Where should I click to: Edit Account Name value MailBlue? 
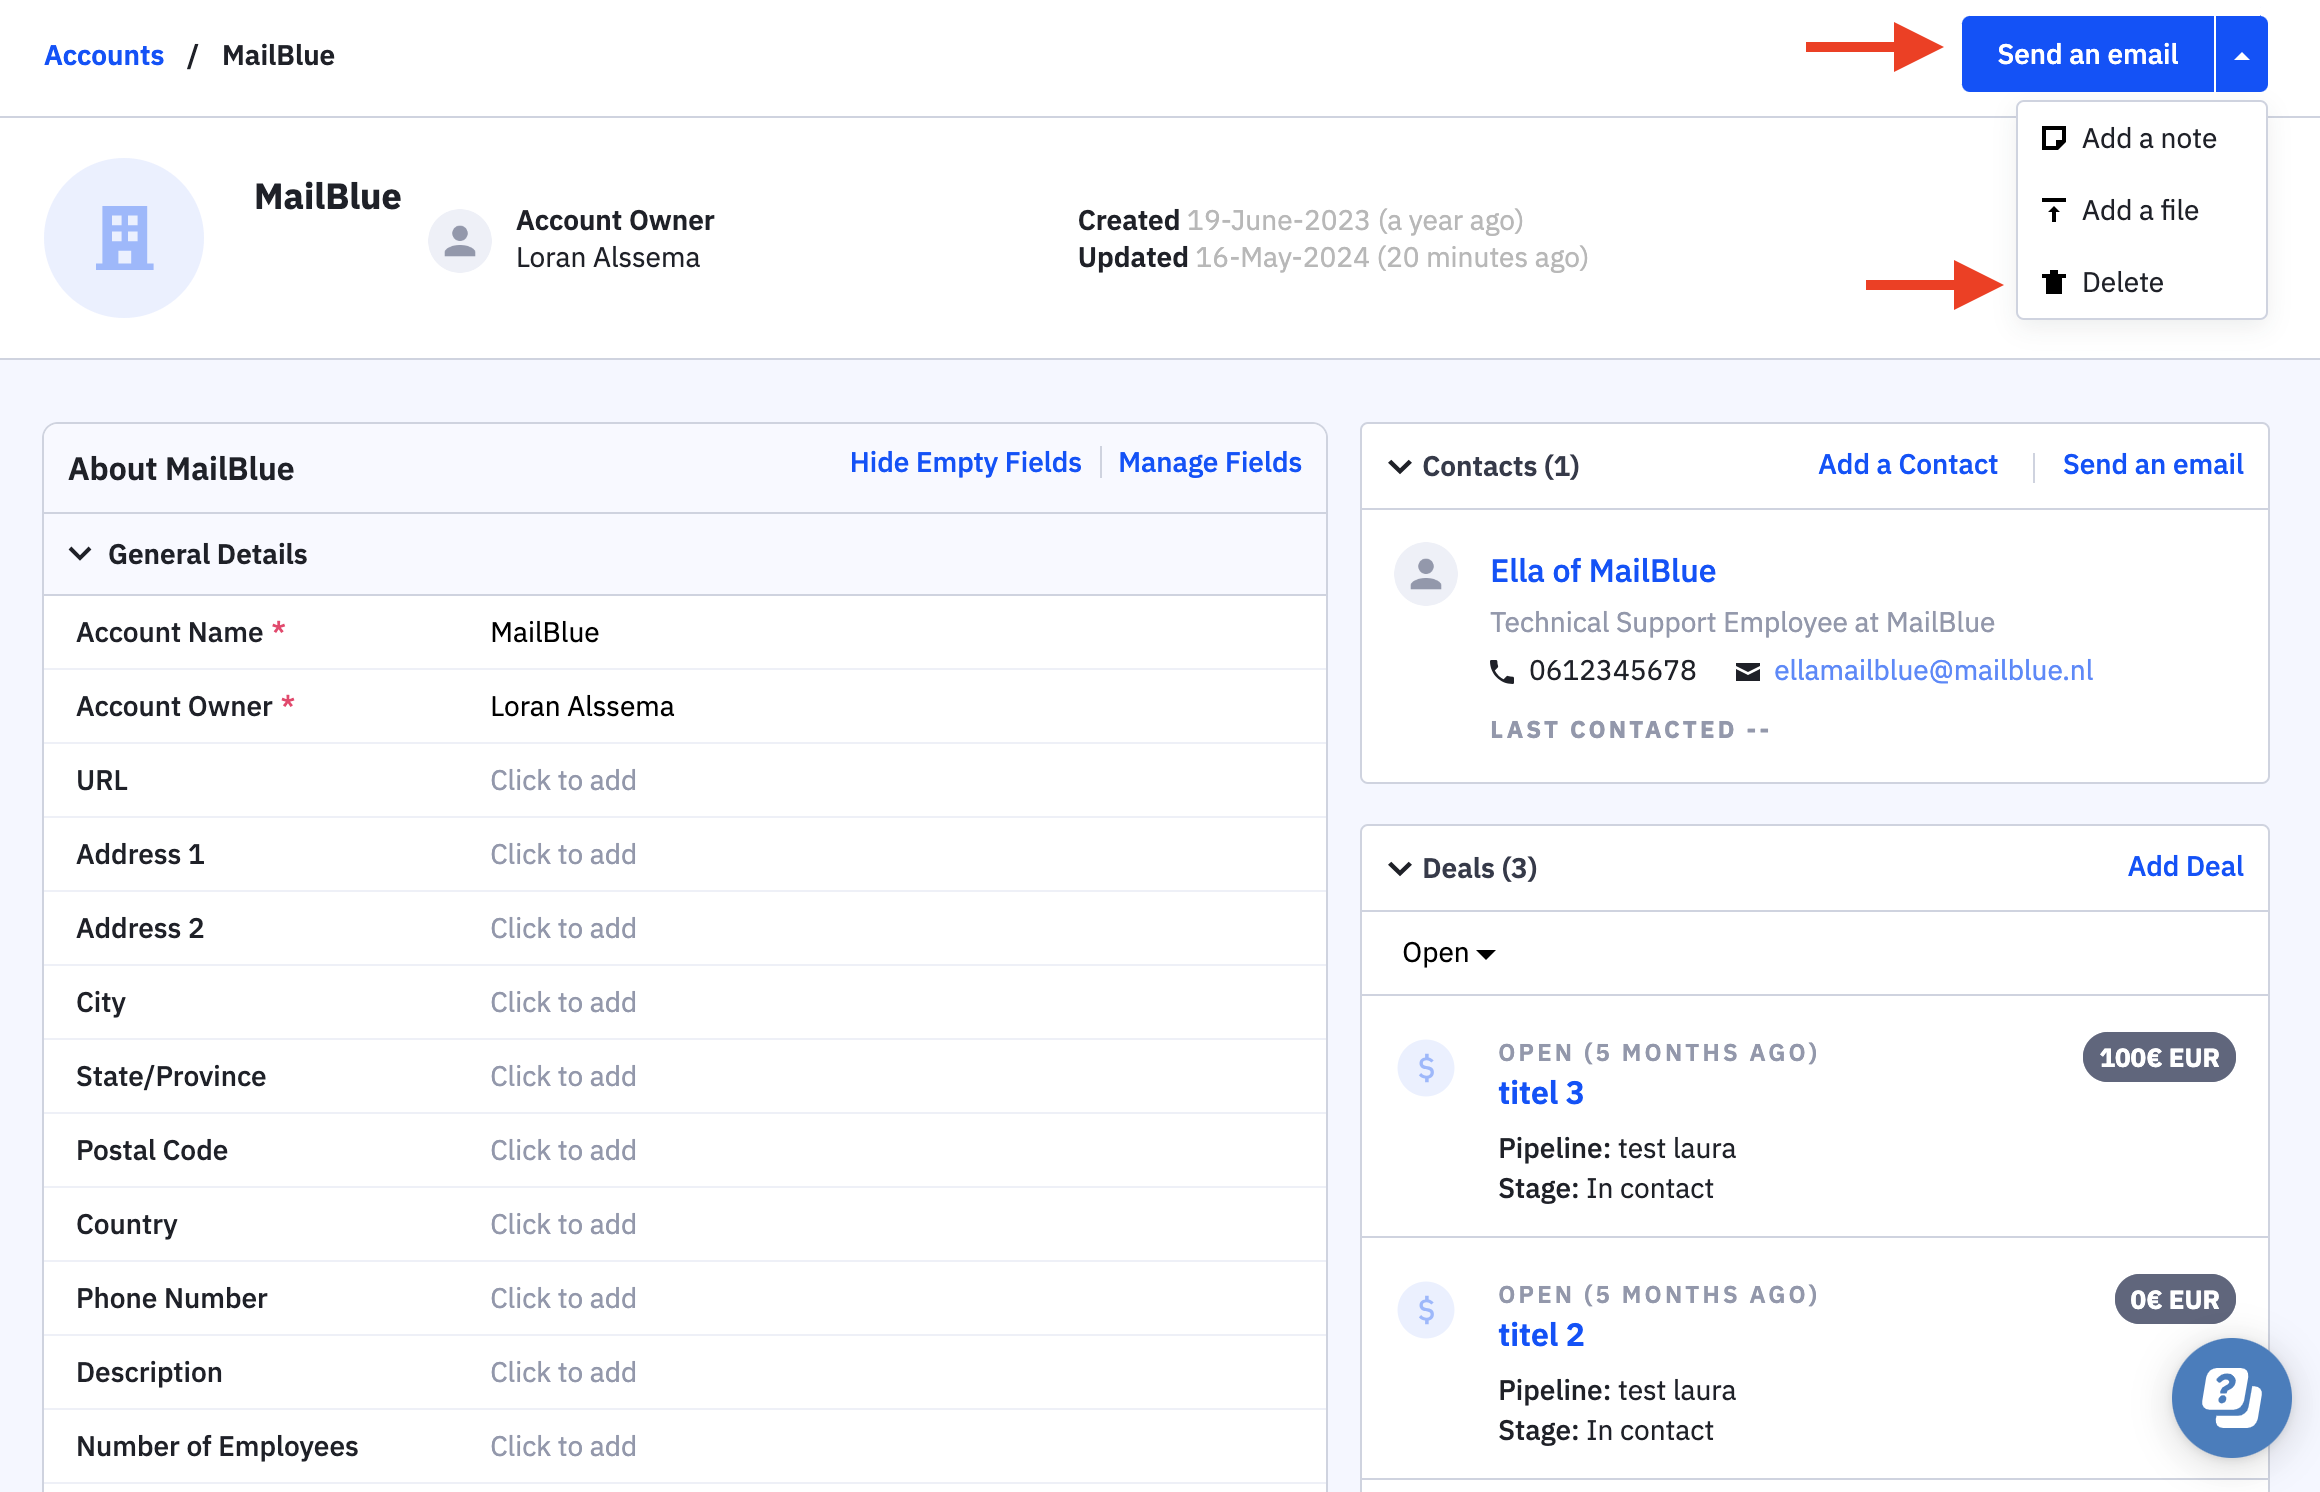pyautogui.click(x=545, y=632)
